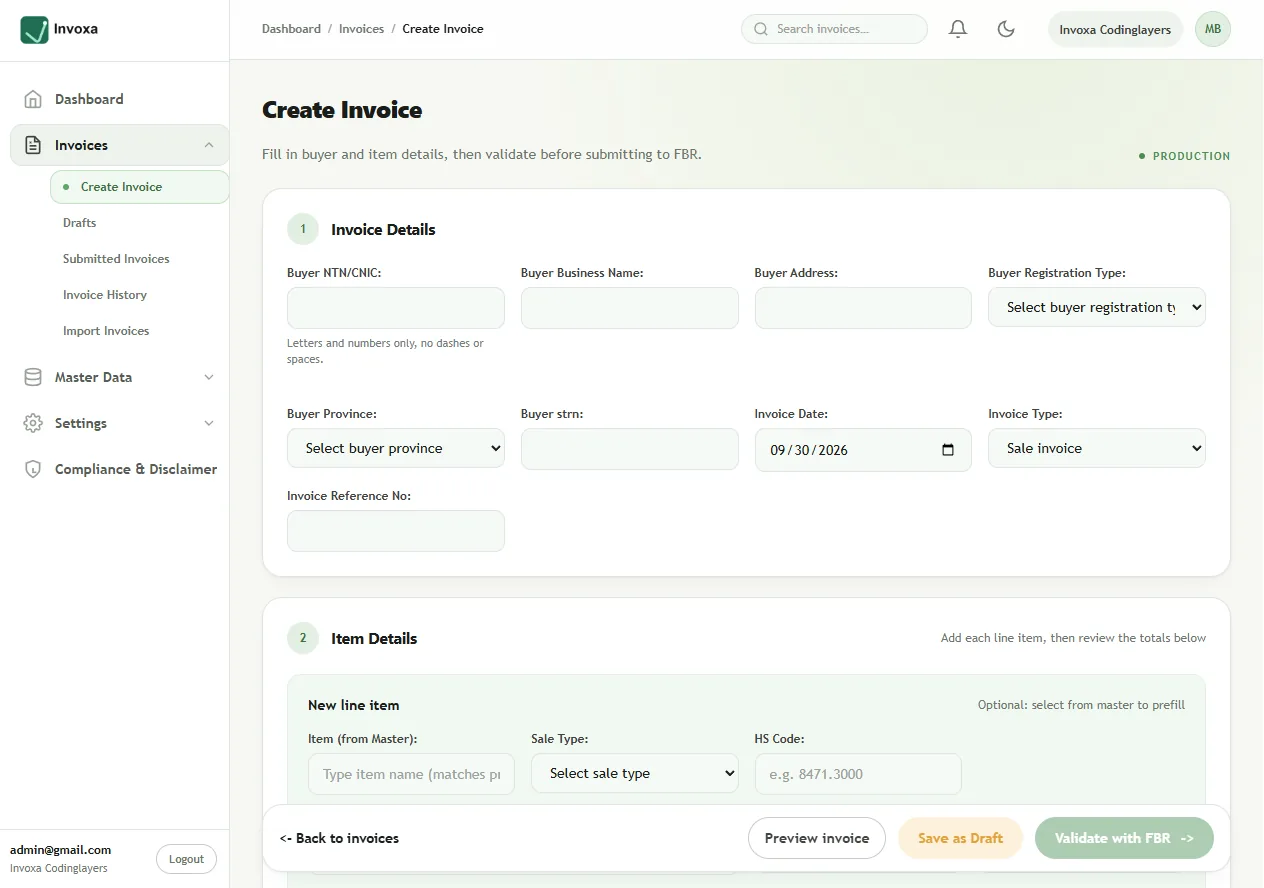The width and height of the screenshot is (1264, 888).
Task: Click Dashboard breadcrumb link
Action: click(291, 29)
